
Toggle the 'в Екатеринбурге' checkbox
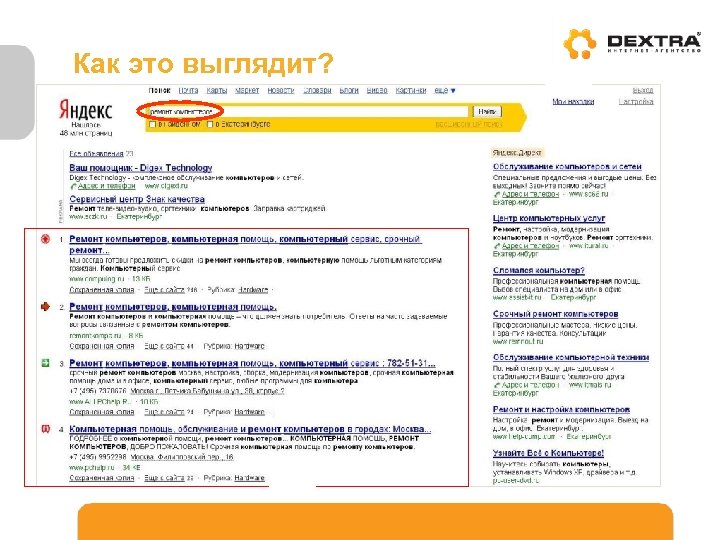pyautogui.click(x=210, y=124)
